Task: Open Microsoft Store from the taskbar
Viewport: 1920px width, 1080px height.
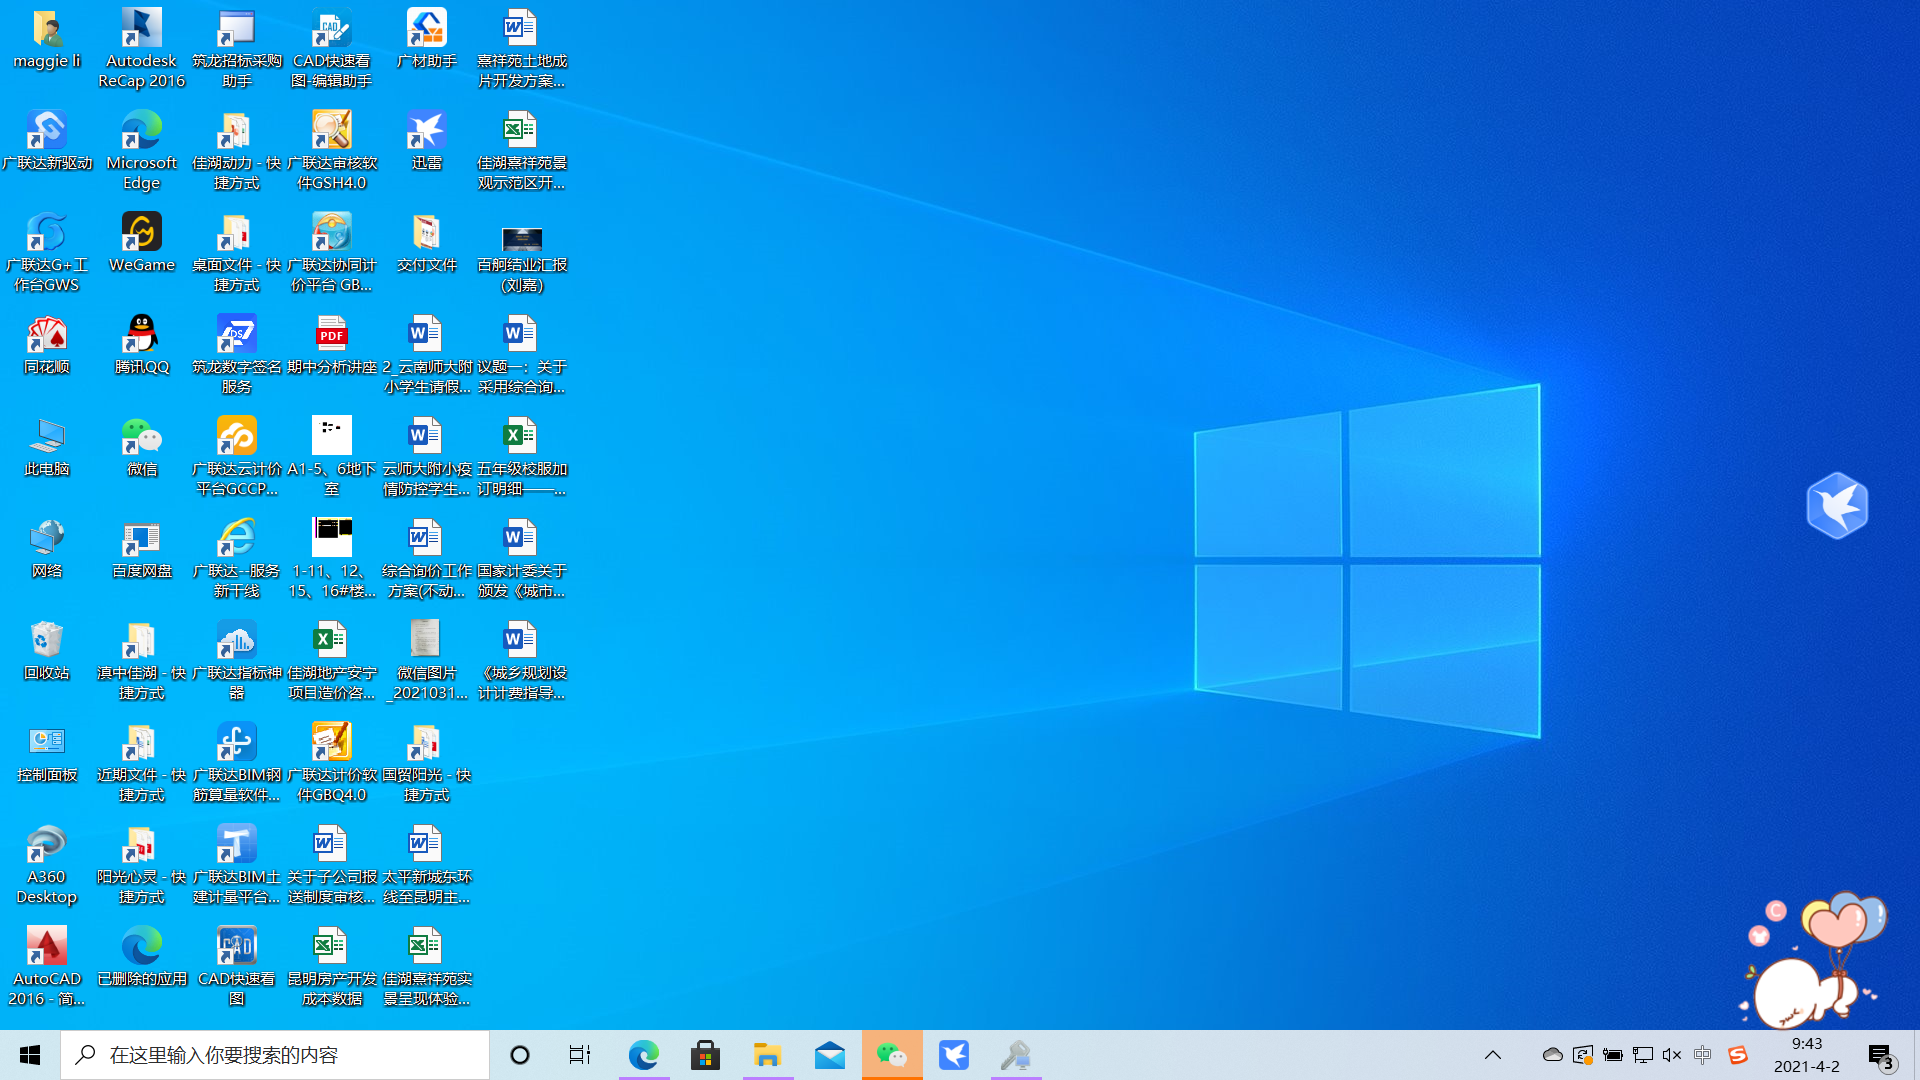Action: coord(705,1055)
